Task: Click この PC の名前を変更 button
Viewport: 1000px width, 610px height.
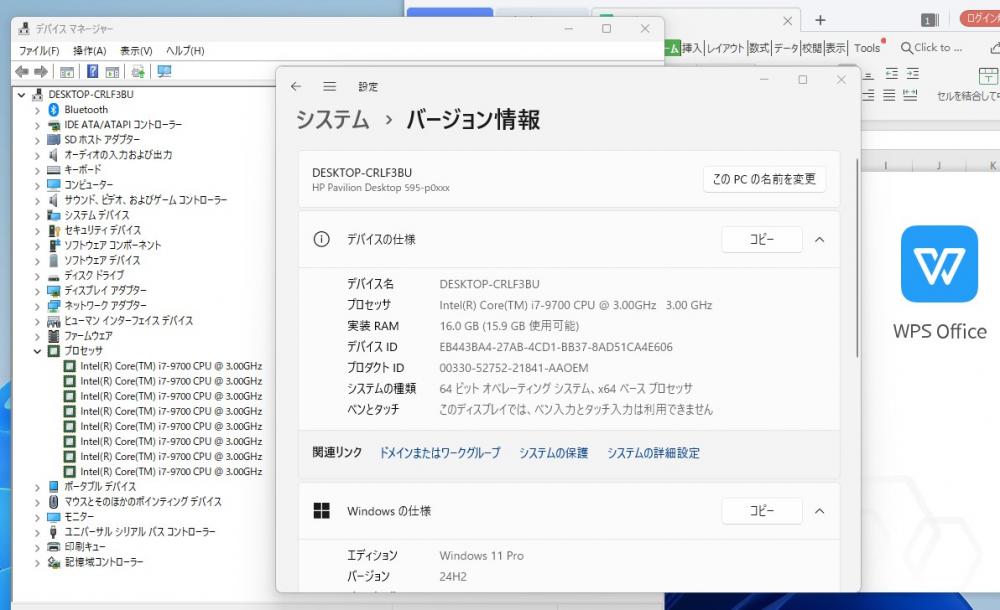Action: click(x=764, y=179)
